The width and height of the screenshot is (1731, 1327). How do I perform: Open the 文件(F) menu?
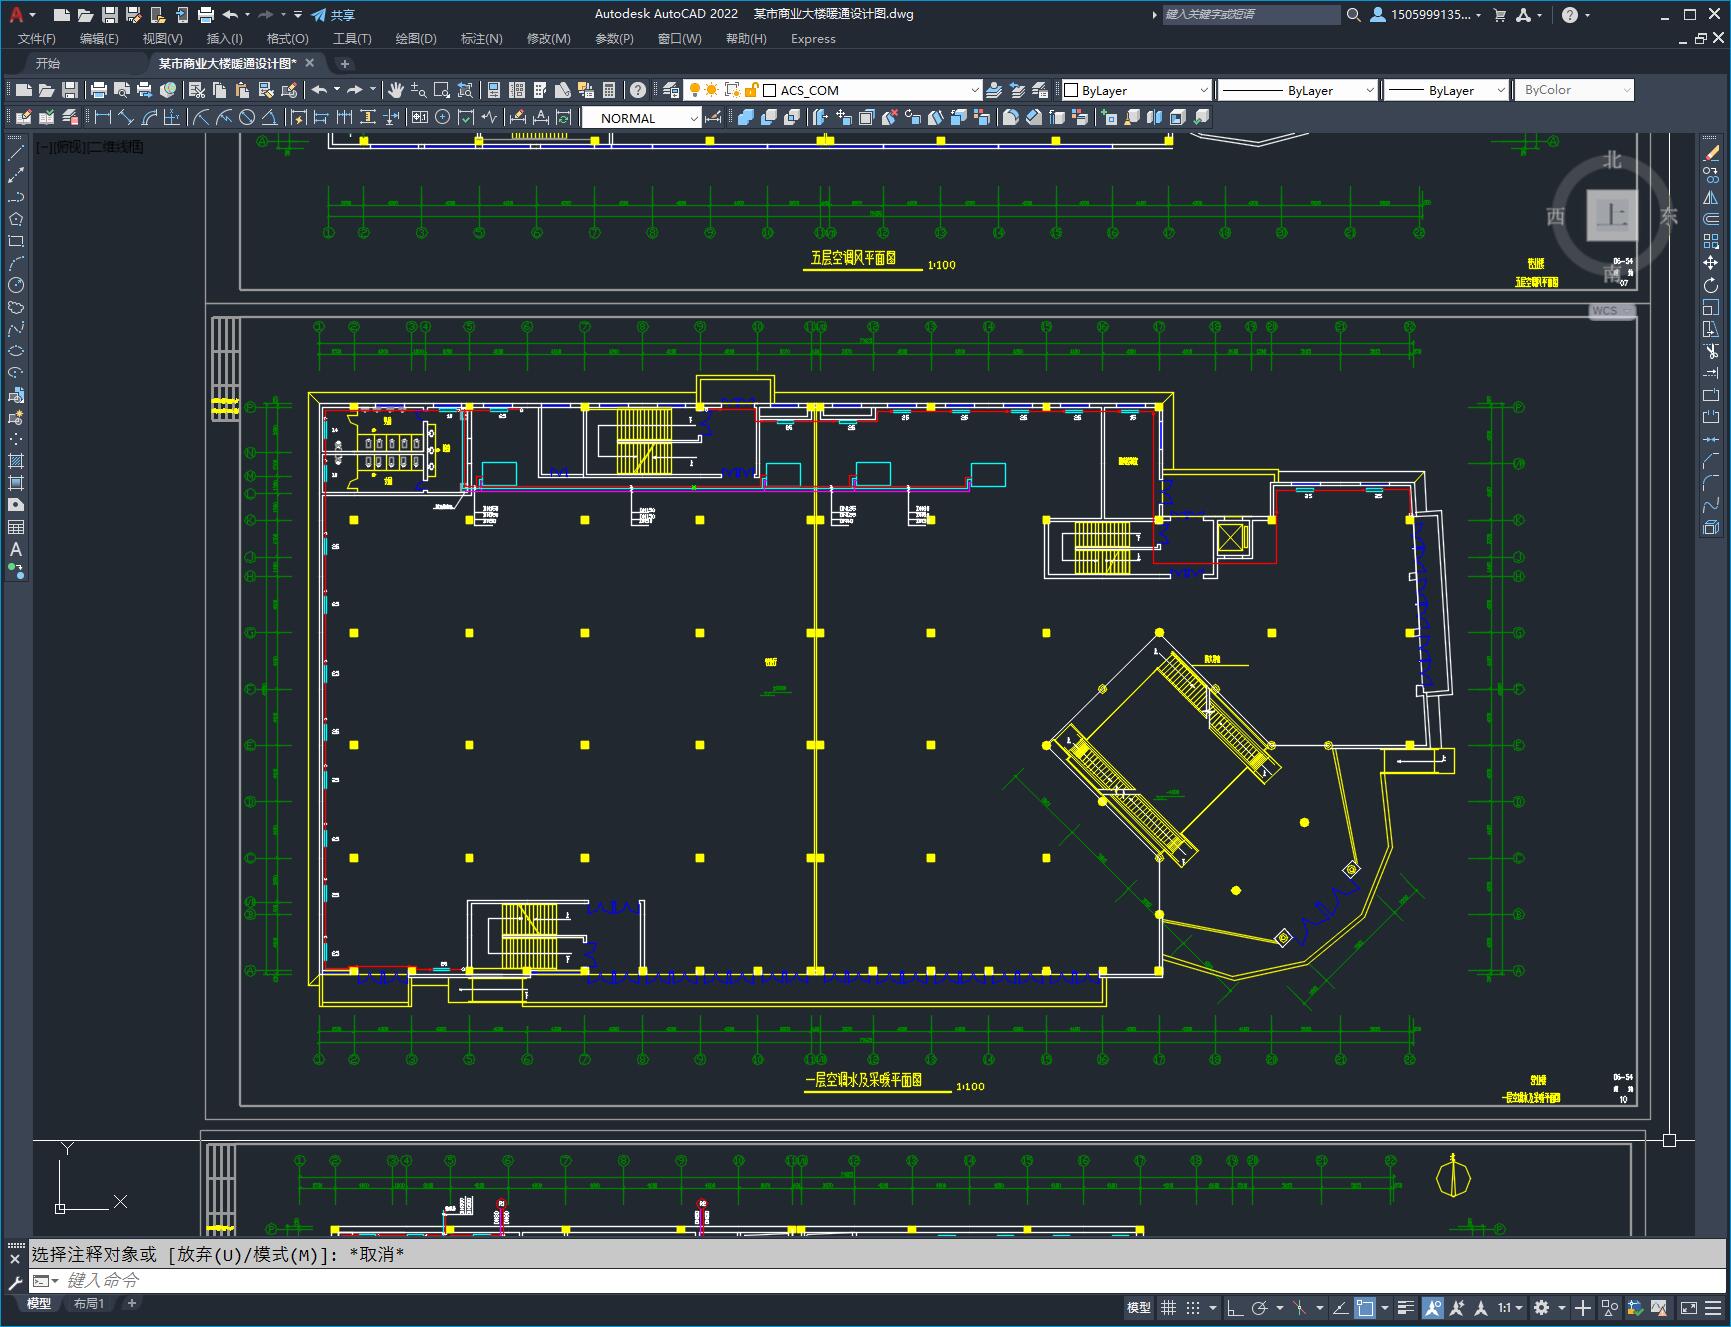pos(37,38)
